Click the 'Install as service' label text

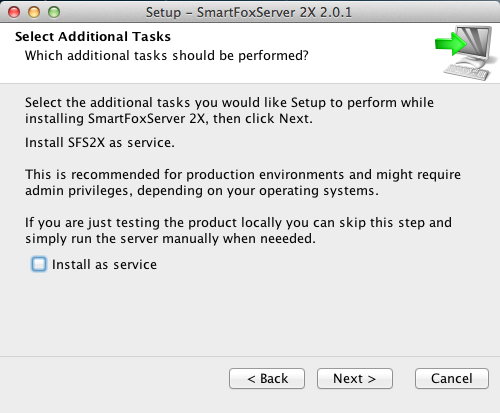point(104,265)
